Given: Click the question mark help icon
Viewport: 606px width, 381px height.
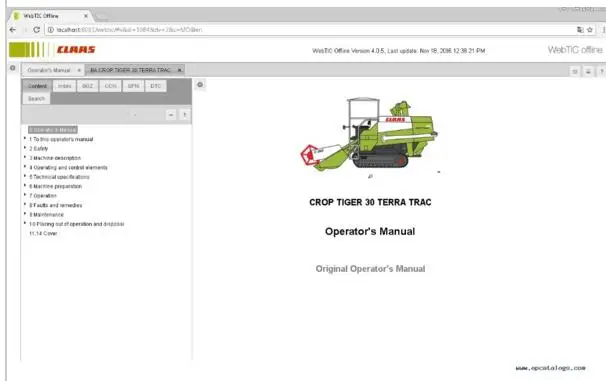Looking at the screenshot, I should 601,71.
